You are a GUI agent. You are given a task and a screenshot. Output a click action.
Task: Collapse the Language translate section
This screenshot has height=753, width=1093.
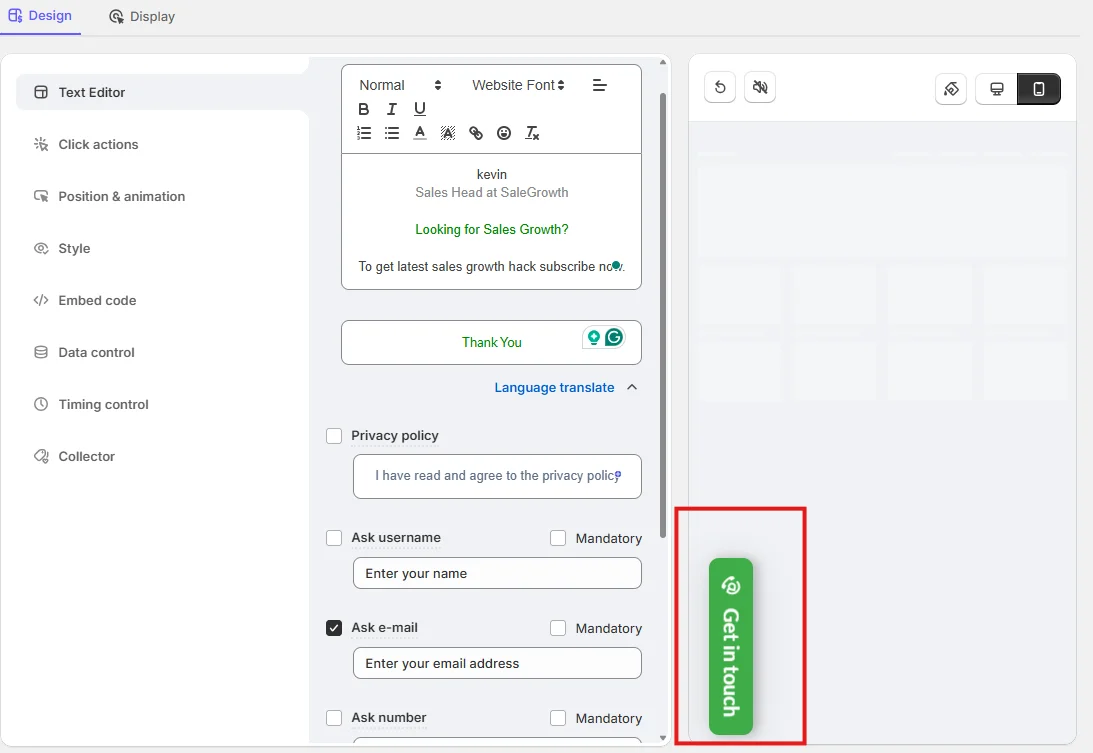631,388
